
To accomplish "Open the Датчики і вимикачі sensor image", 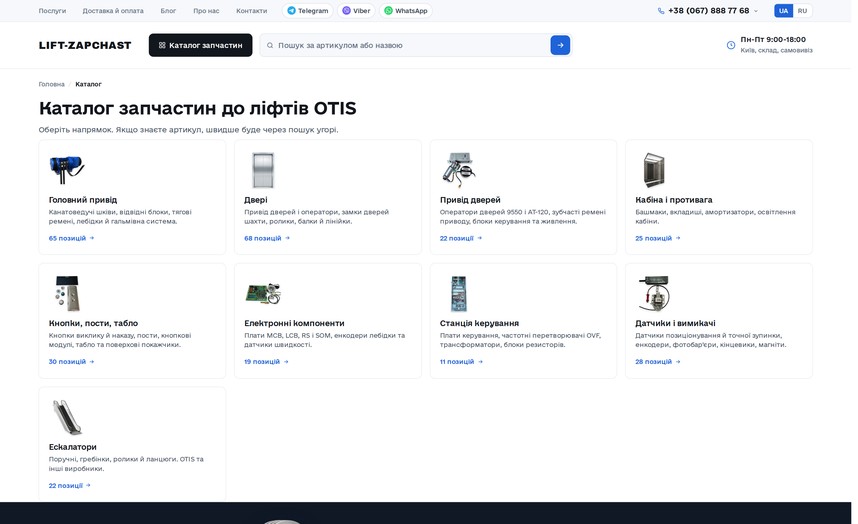I will [654, 293].
